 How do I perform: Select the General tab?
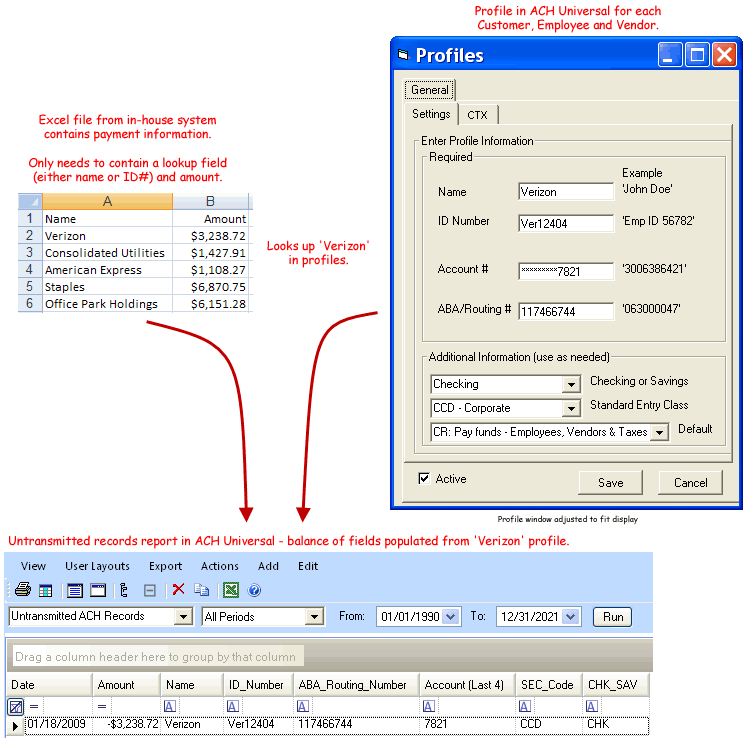click(430, 90)
